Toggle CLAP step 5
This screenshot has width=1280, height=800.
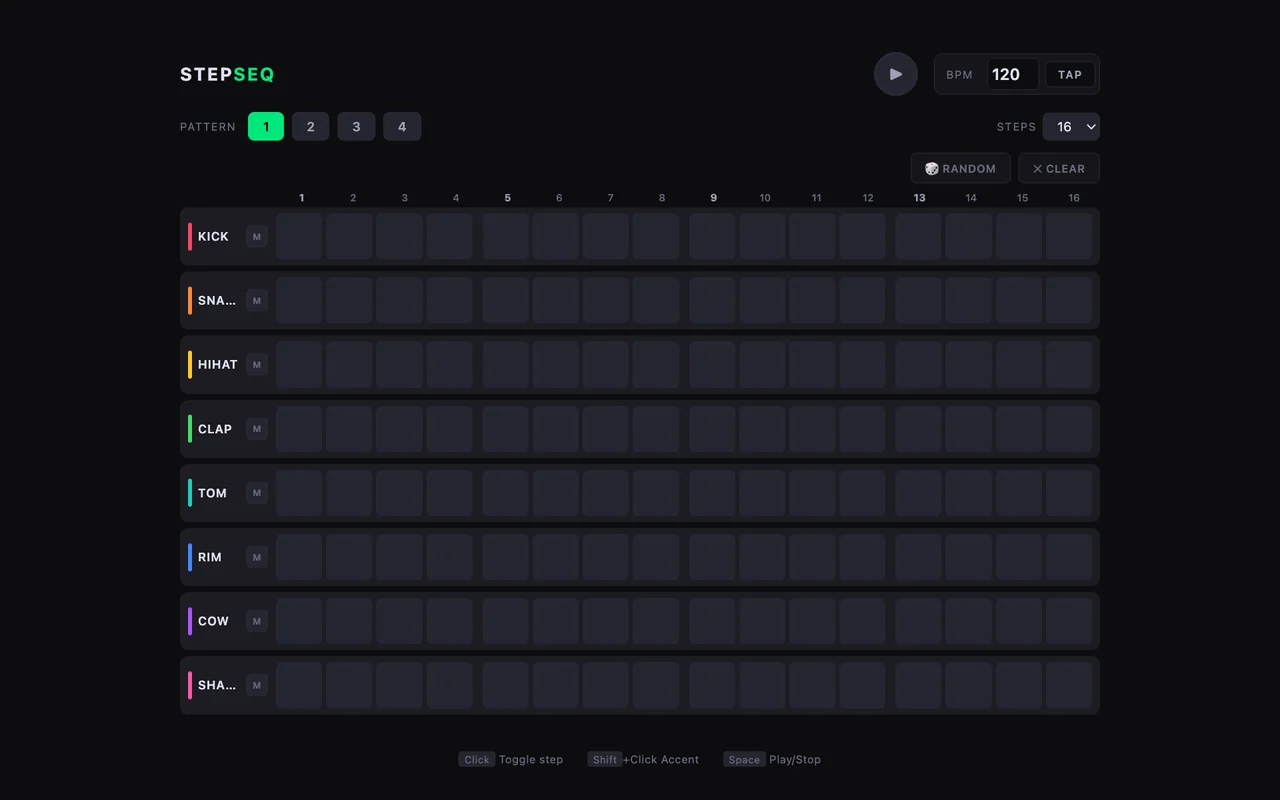[506, 429]
